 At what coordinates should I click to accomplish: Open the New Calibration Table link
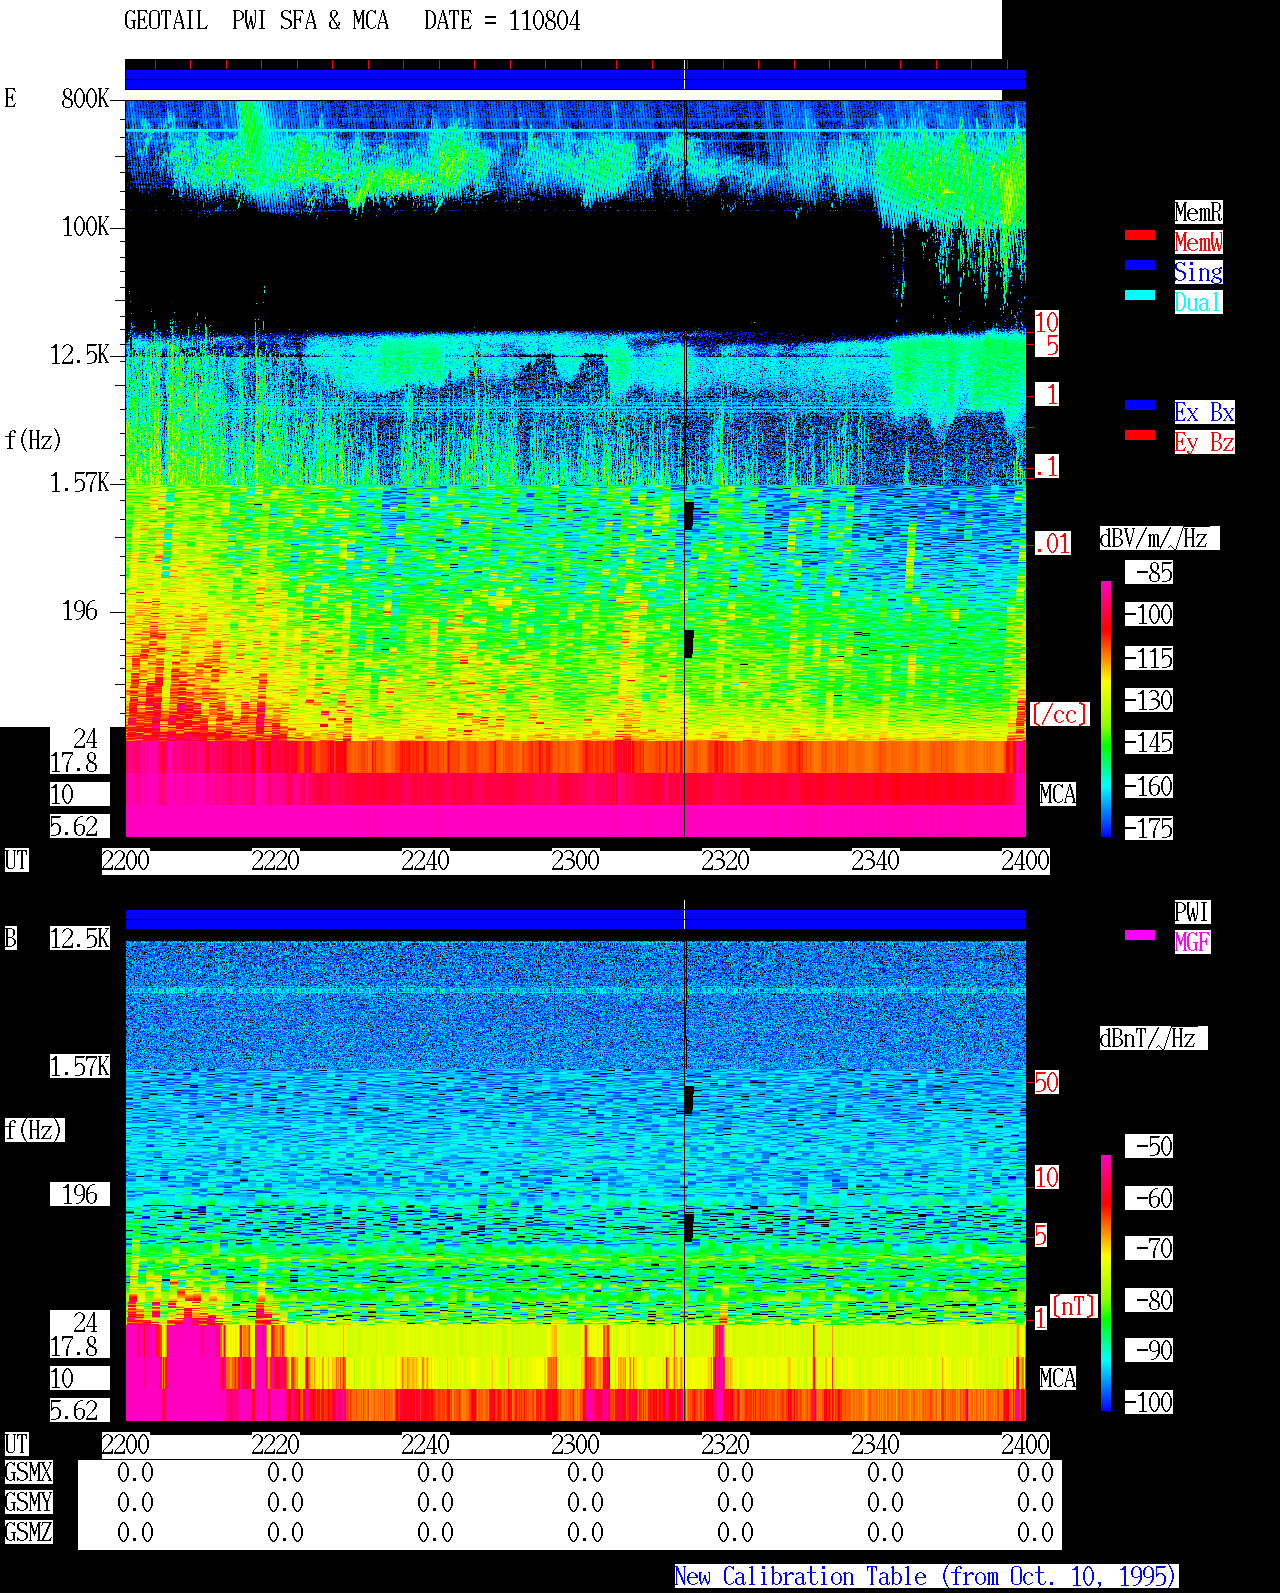[926, 1577]
